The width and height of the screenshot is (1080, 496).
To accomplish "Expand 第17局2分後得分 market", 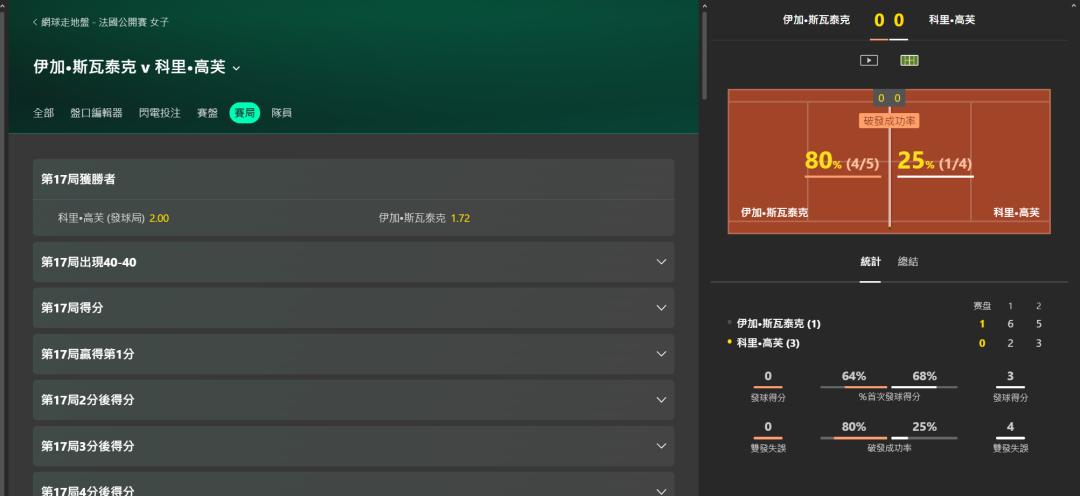I will 660,400.
